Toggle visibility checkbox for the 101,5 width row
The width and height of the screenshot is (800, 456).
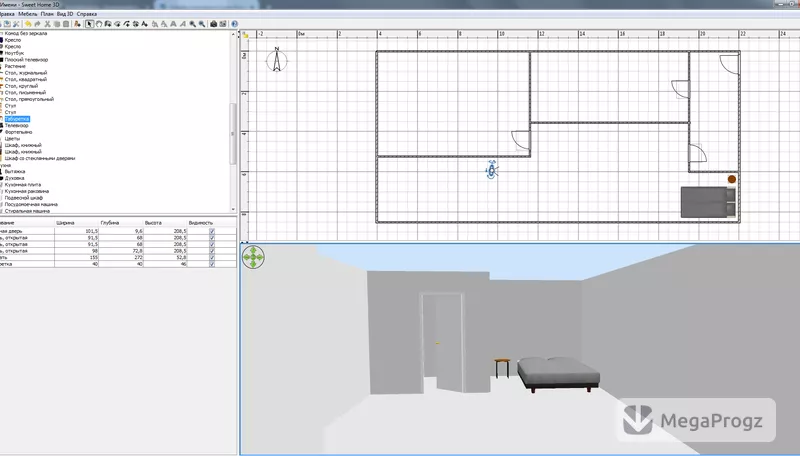coord(212,231)
